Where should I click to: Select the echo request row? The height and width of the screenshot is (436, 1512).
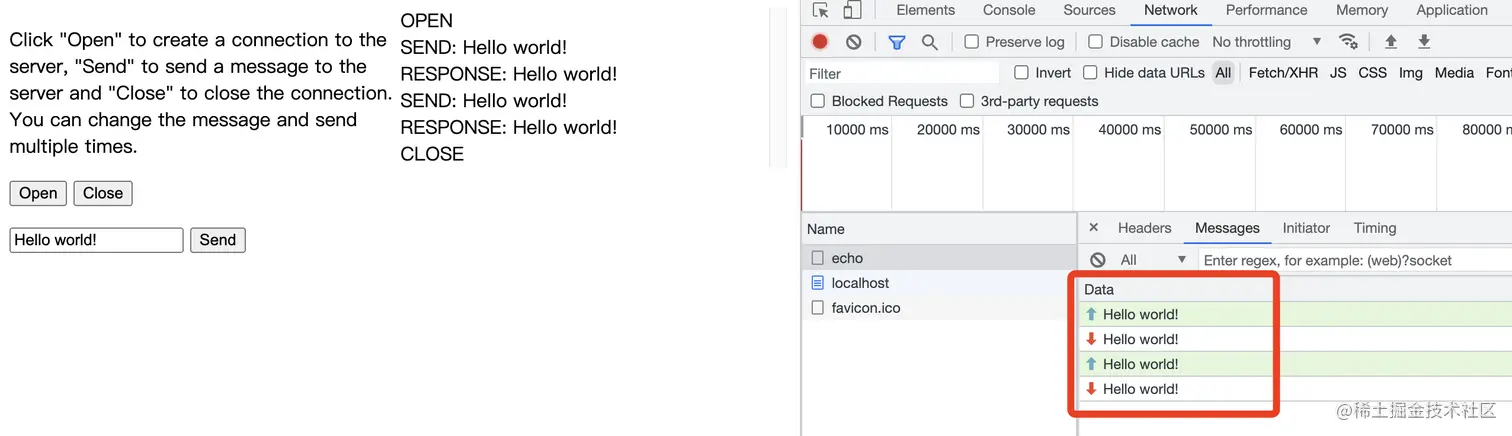tap(939, 258)
